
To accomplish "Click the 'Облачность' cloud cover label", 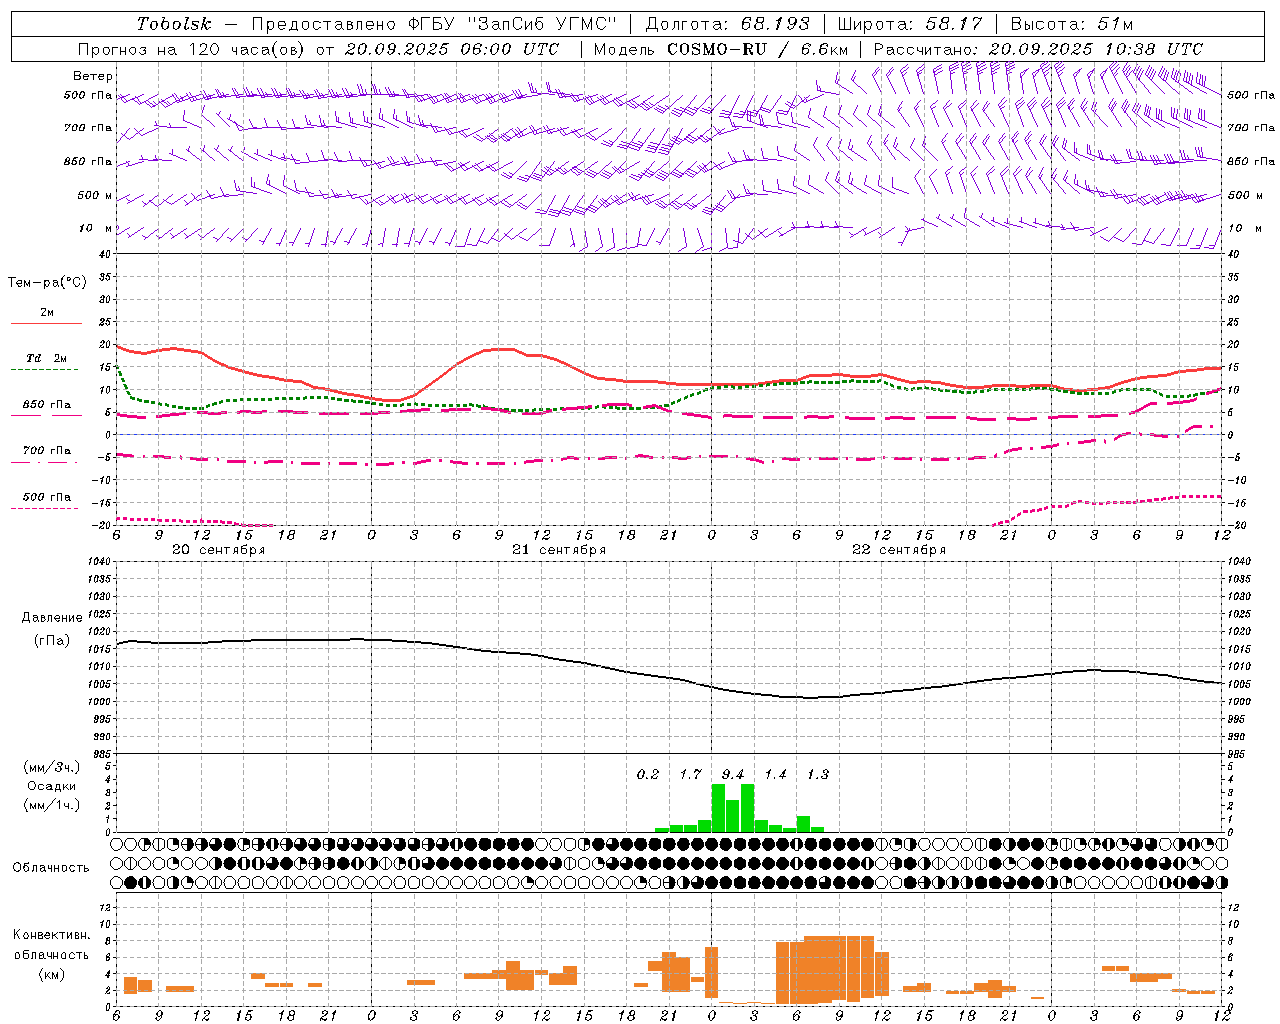I will [51, 867].
